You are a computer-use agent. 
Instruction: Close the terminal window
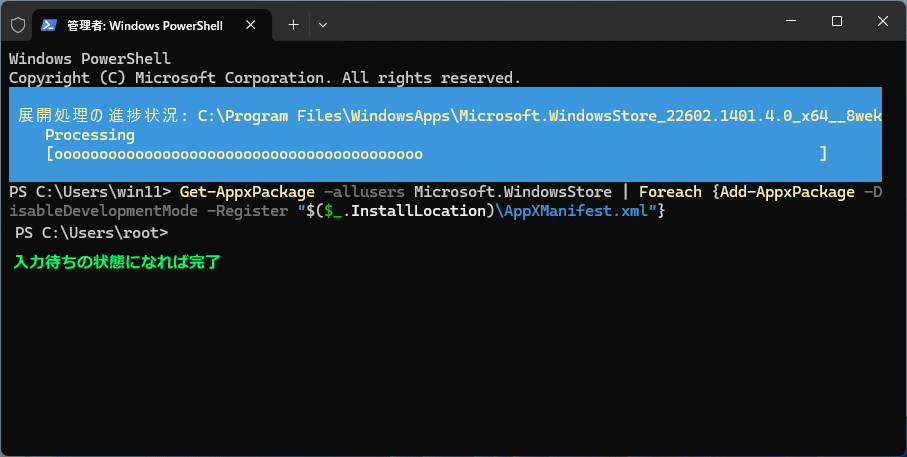(x=883, y=21)
